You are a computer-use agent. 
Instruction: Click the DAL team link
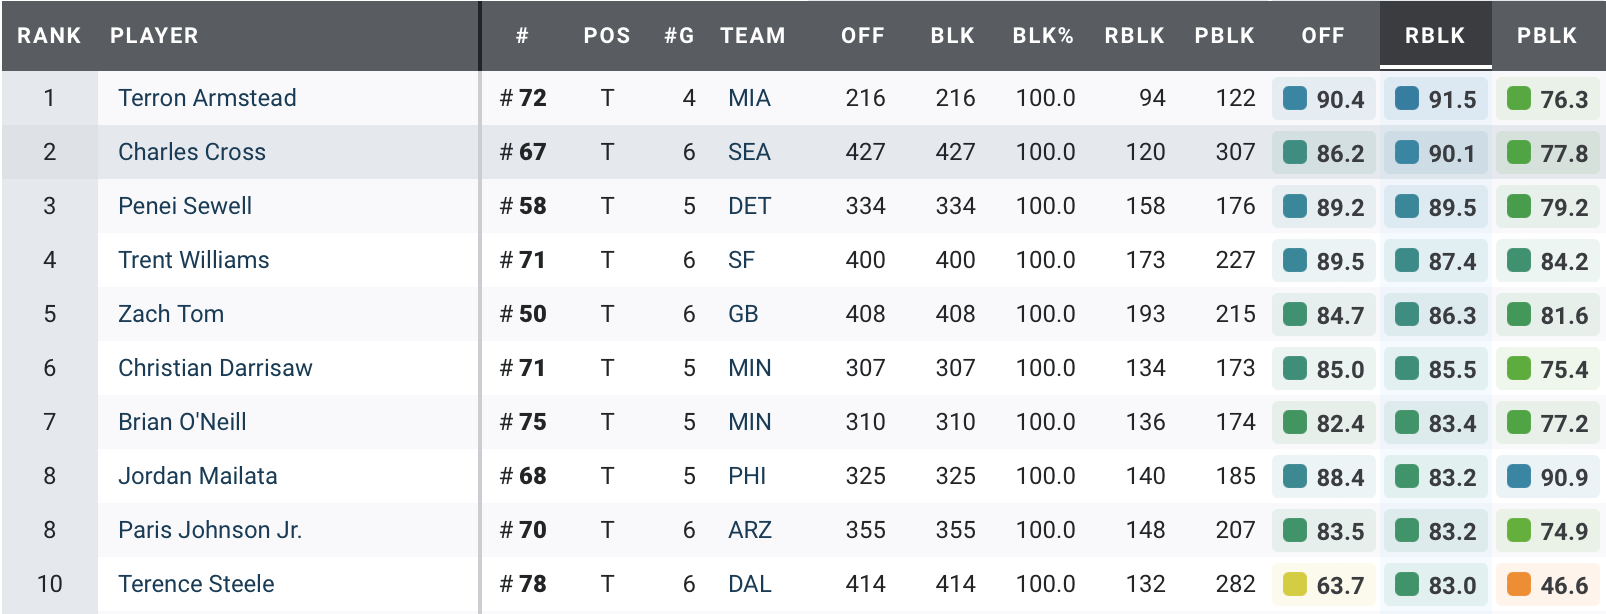pos(749,584)
